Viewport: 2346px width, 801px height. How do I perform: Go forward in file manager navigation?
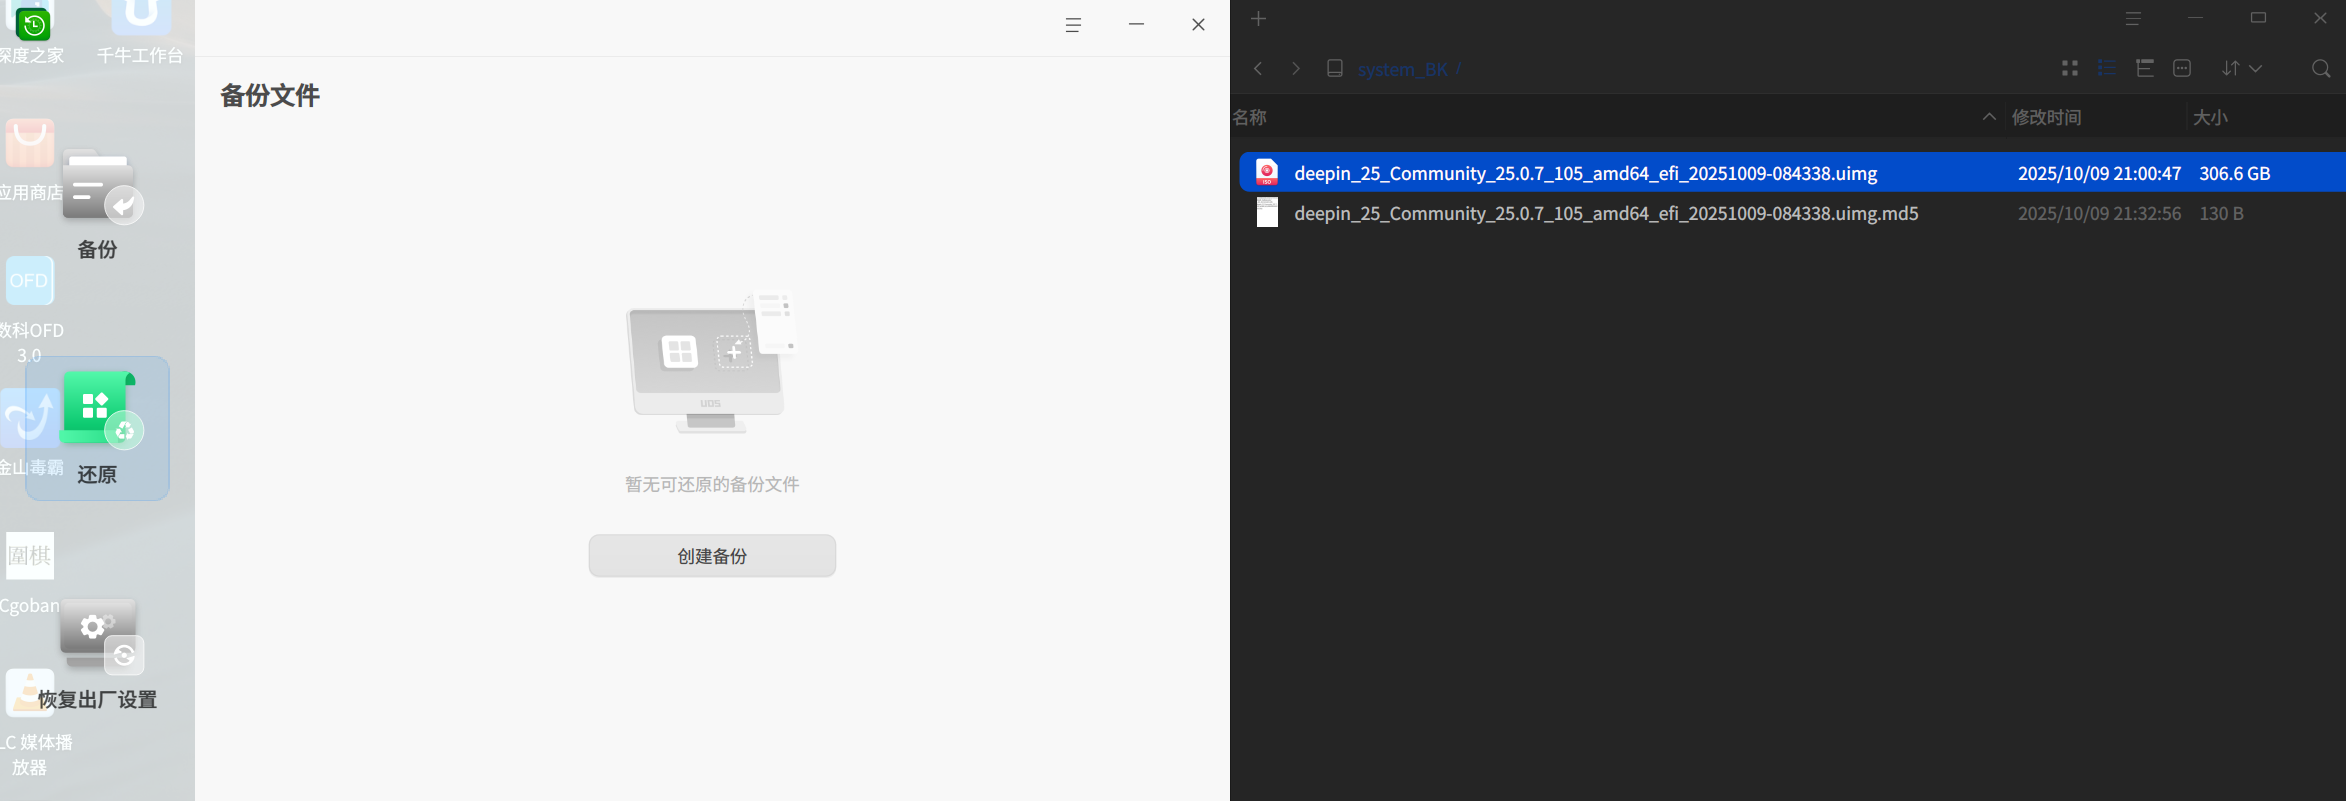point(1296,68)
